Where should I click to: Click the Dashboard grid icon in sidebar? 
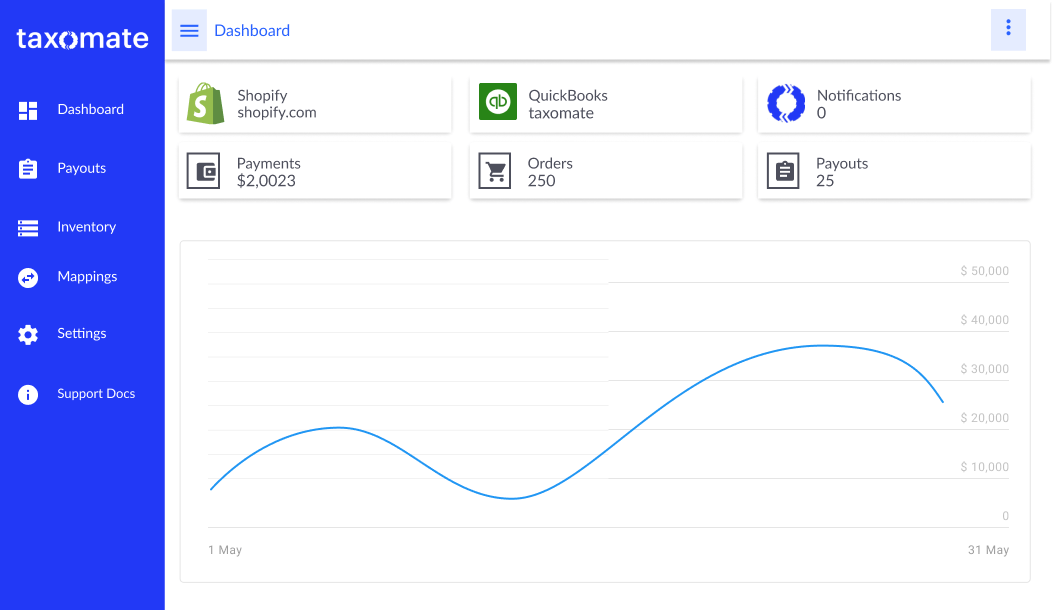click(x=28, y=110)
